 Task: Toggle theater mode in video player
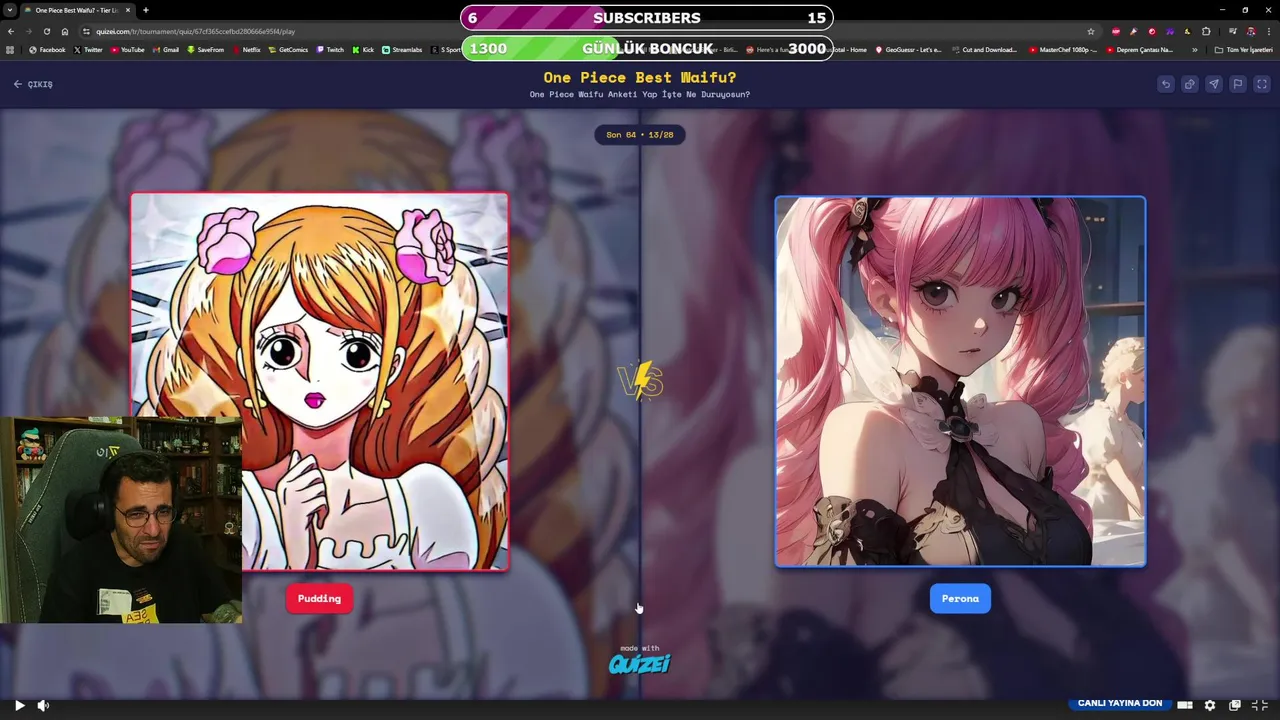(1185, 705)
